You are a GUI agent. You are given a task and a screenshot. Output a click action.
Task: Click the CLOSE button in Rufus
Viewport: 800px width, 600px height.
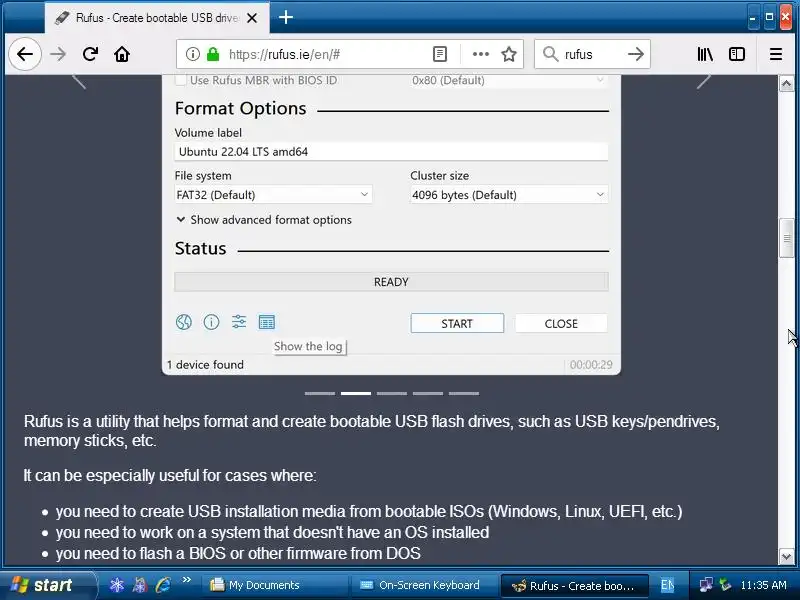(x=561, y=323)
